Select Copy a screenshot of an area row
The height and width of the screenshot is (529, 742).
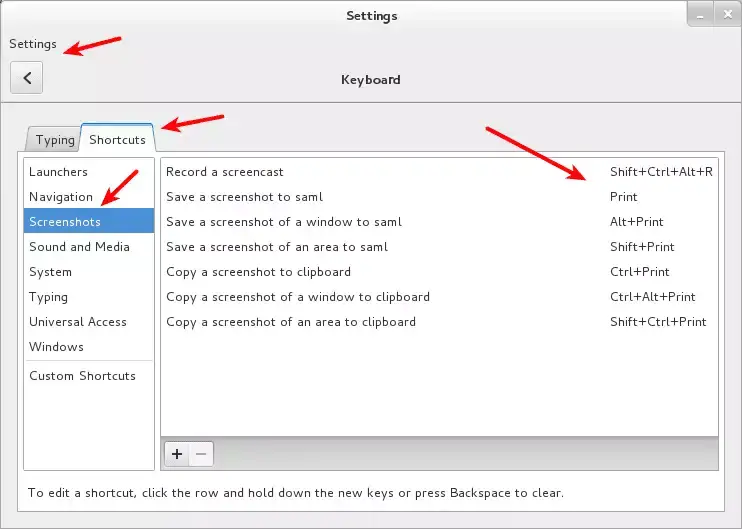439,322
